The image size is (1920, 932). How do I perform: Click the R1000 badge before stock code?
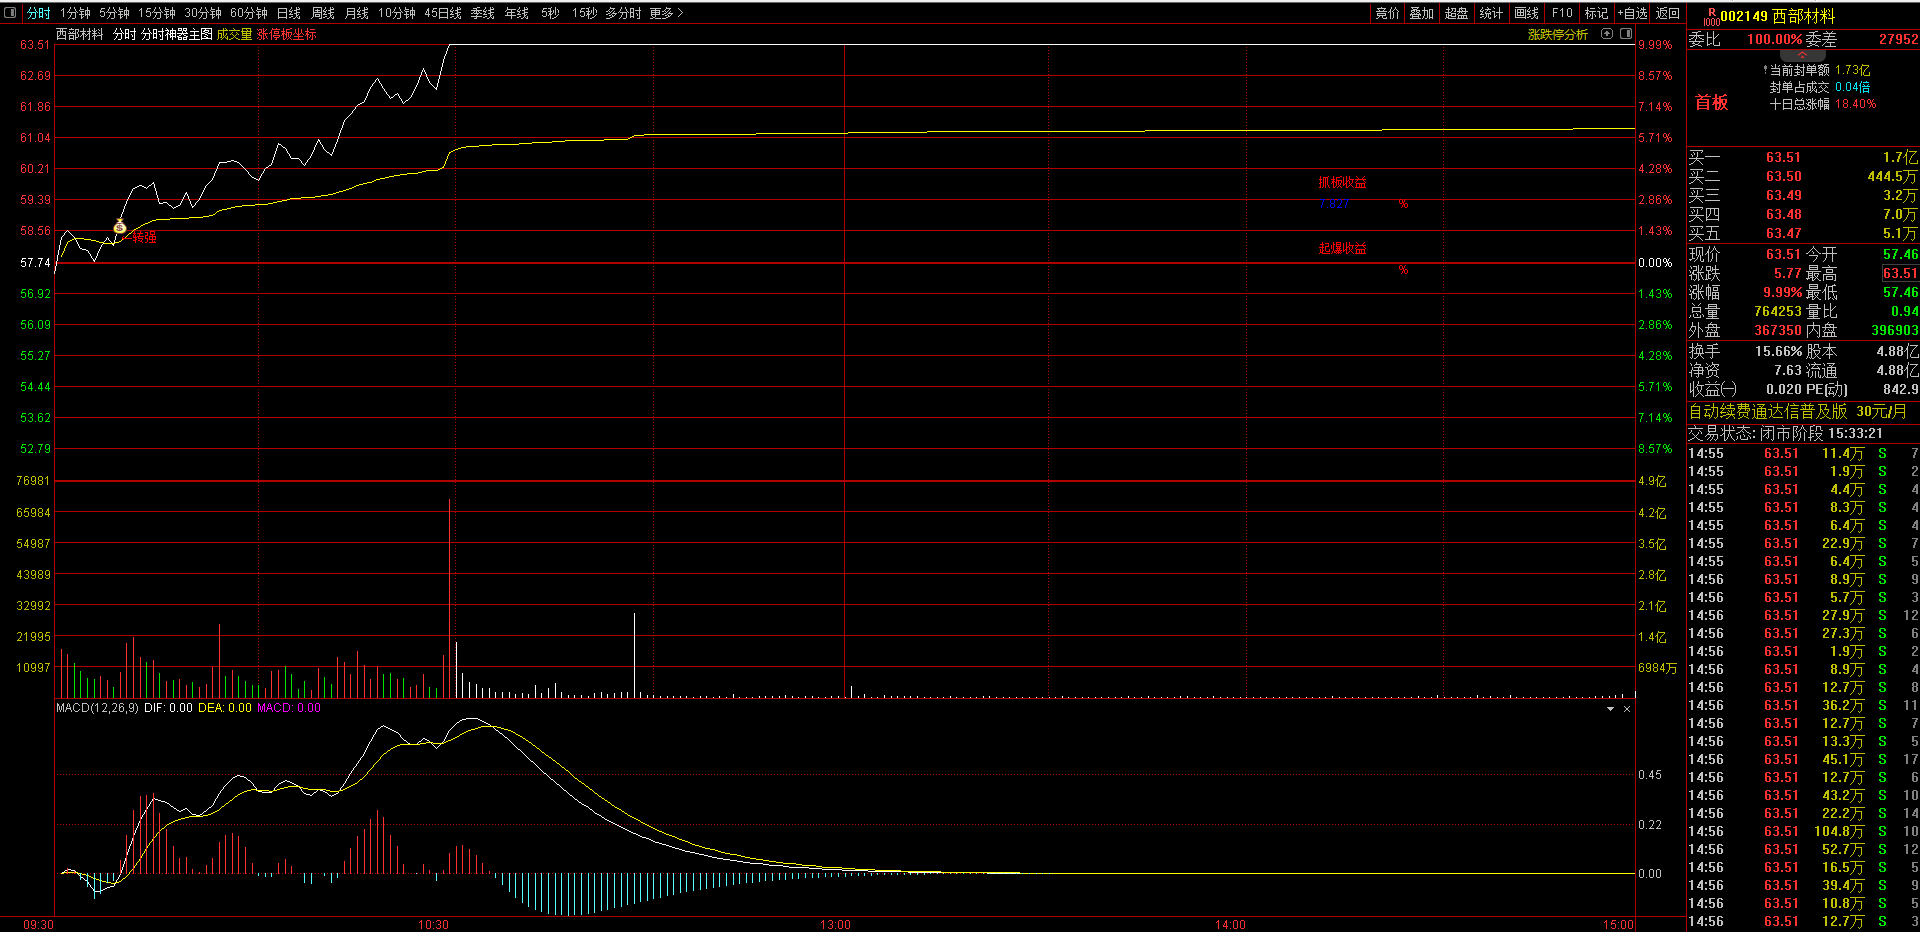pyautogui.click(x=1711, y=16)
